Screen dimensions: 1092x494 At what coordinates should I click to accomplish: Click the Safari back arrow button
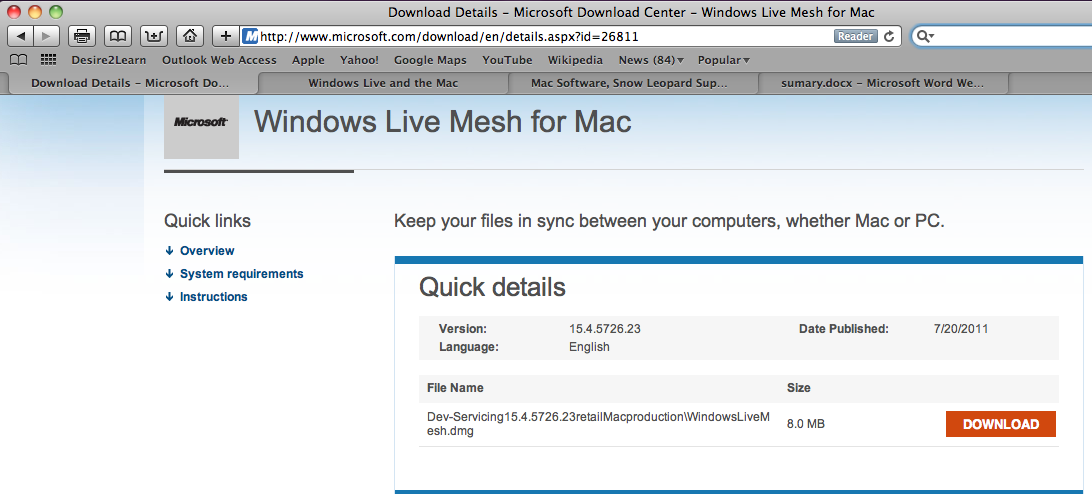[x=21, y=36]
